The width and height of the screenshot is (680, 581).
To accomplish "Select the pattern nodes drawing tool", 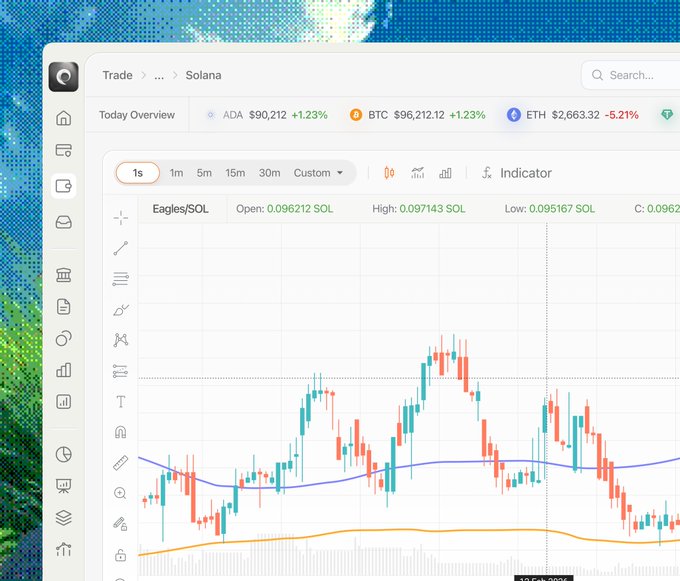I will [x=121, y=340].
